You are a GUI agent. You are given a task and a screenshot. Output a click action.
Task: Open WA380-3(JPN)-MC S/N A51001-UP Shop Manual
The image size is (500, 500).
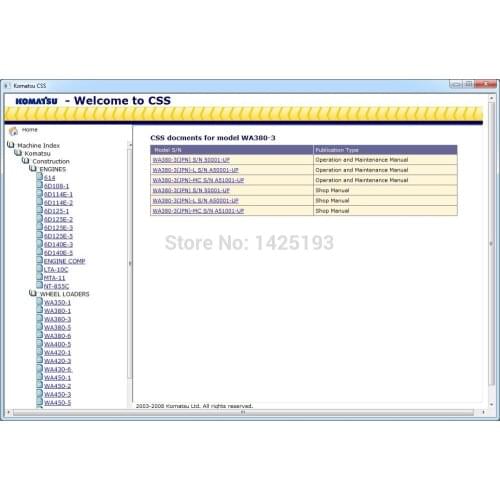(198, 211)
